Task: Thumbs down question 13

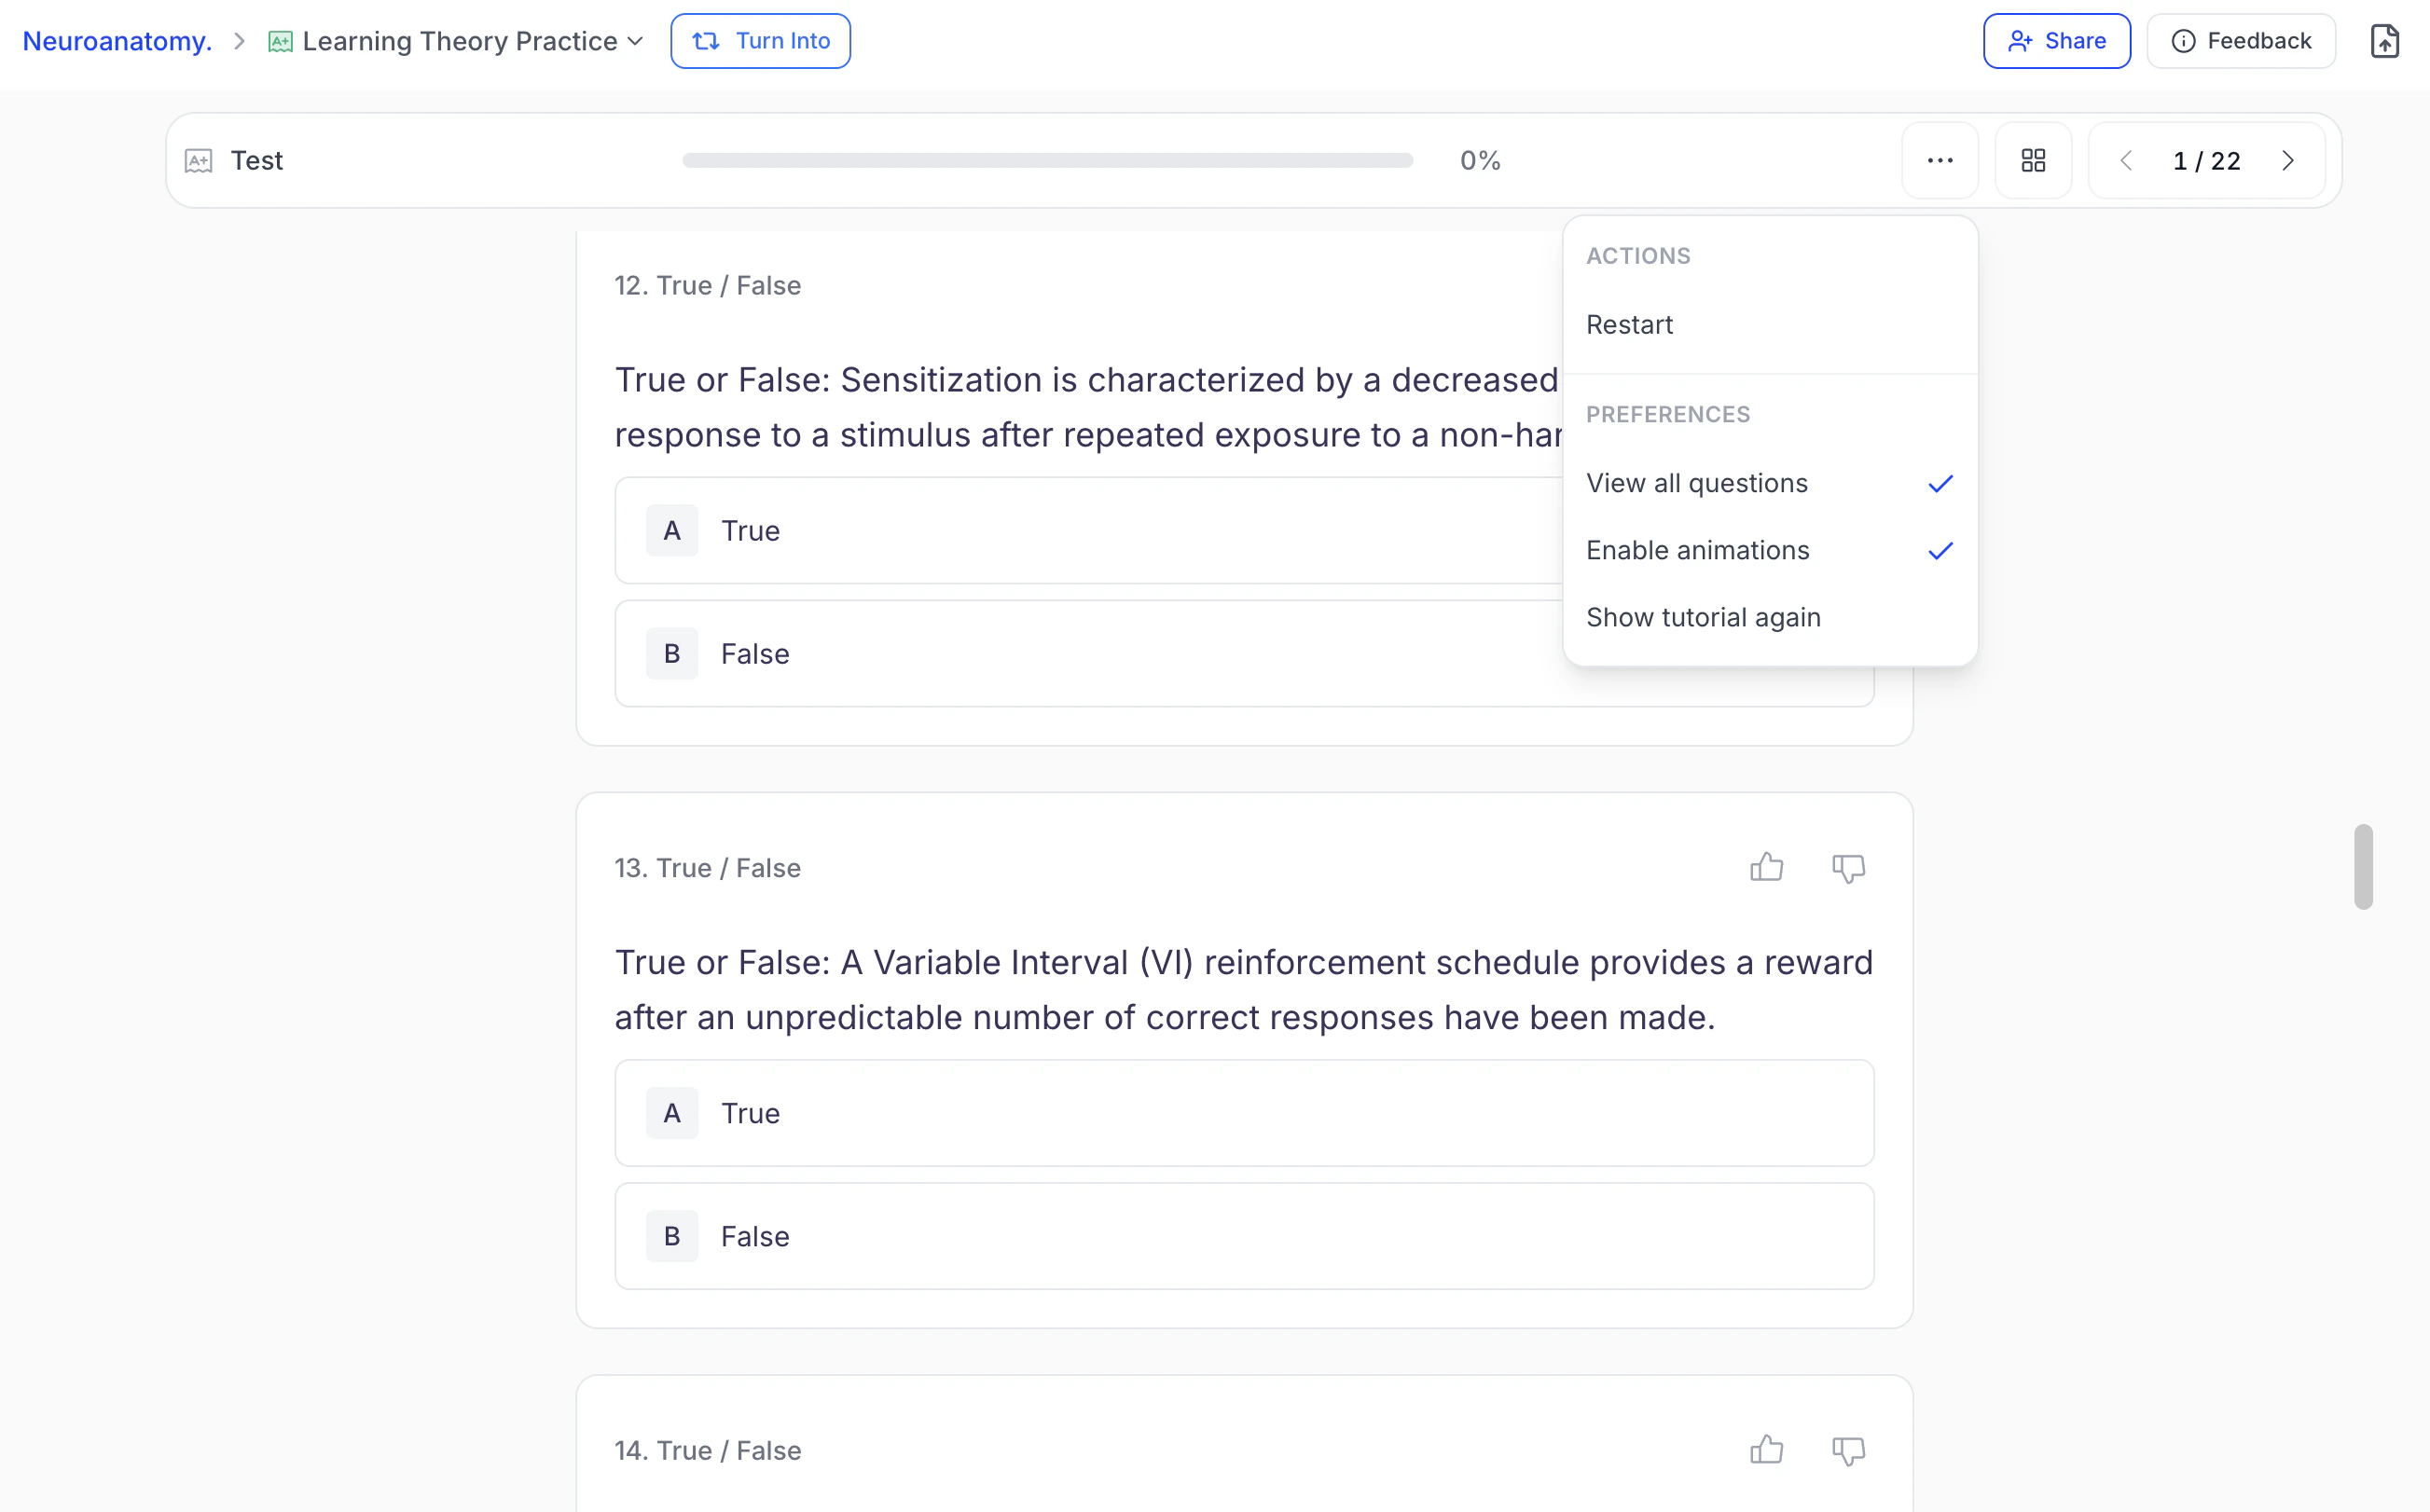Action: click(x=1848, y=867)
